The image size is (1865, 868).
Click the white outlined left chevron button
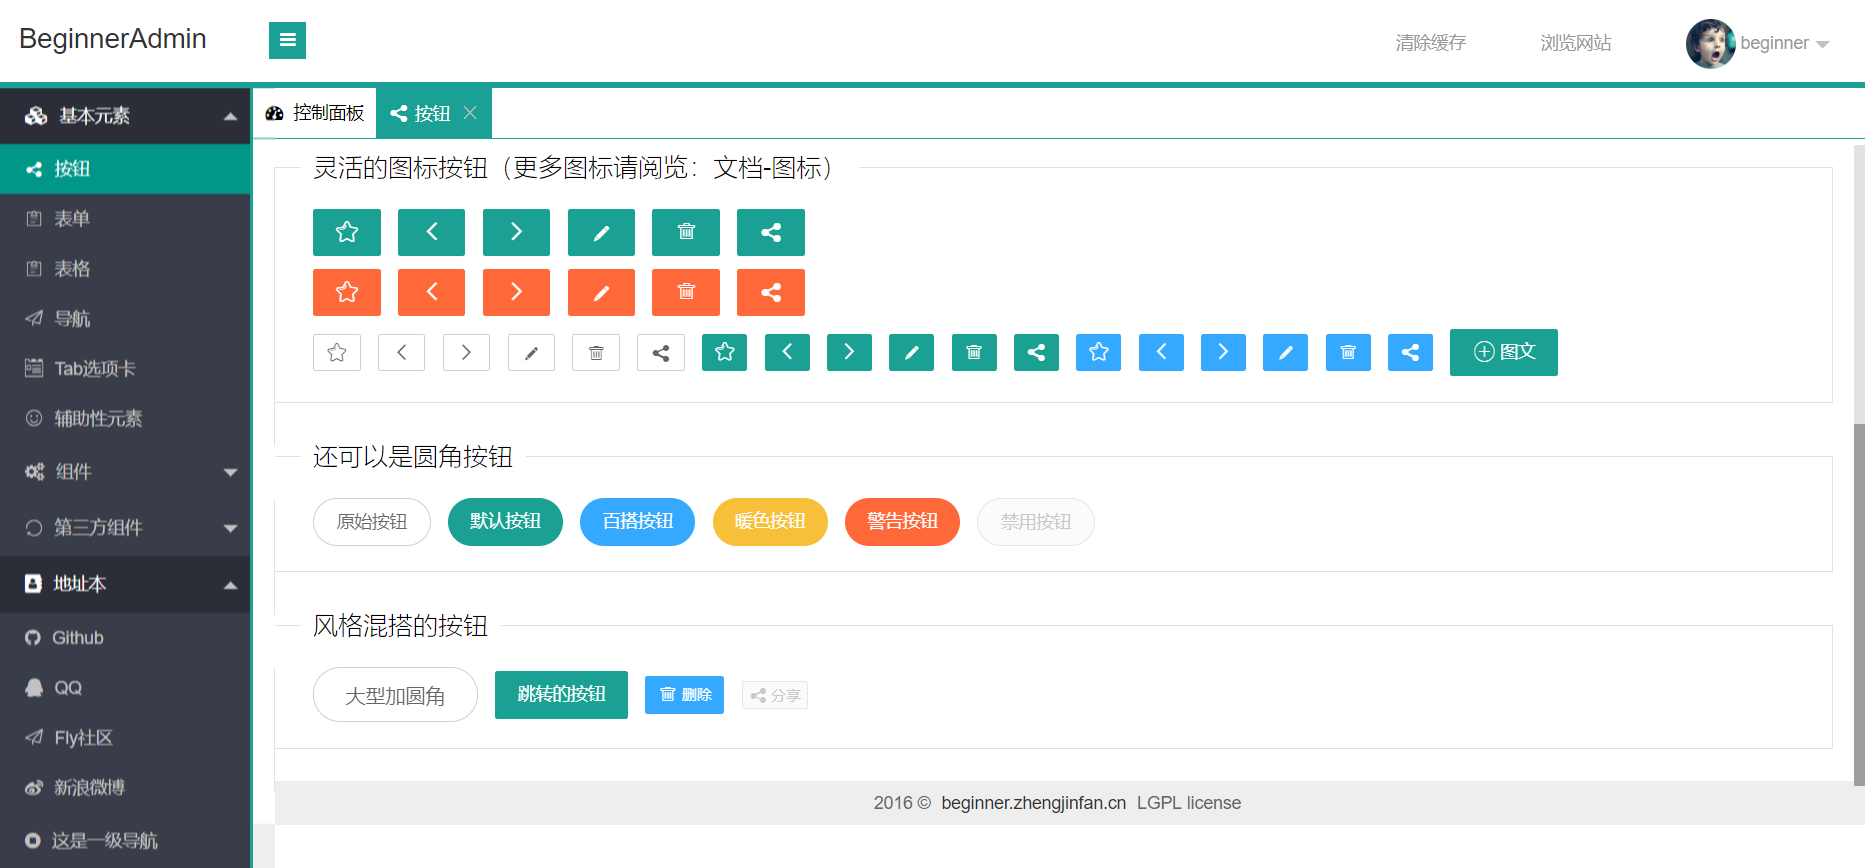pos(401,352)
